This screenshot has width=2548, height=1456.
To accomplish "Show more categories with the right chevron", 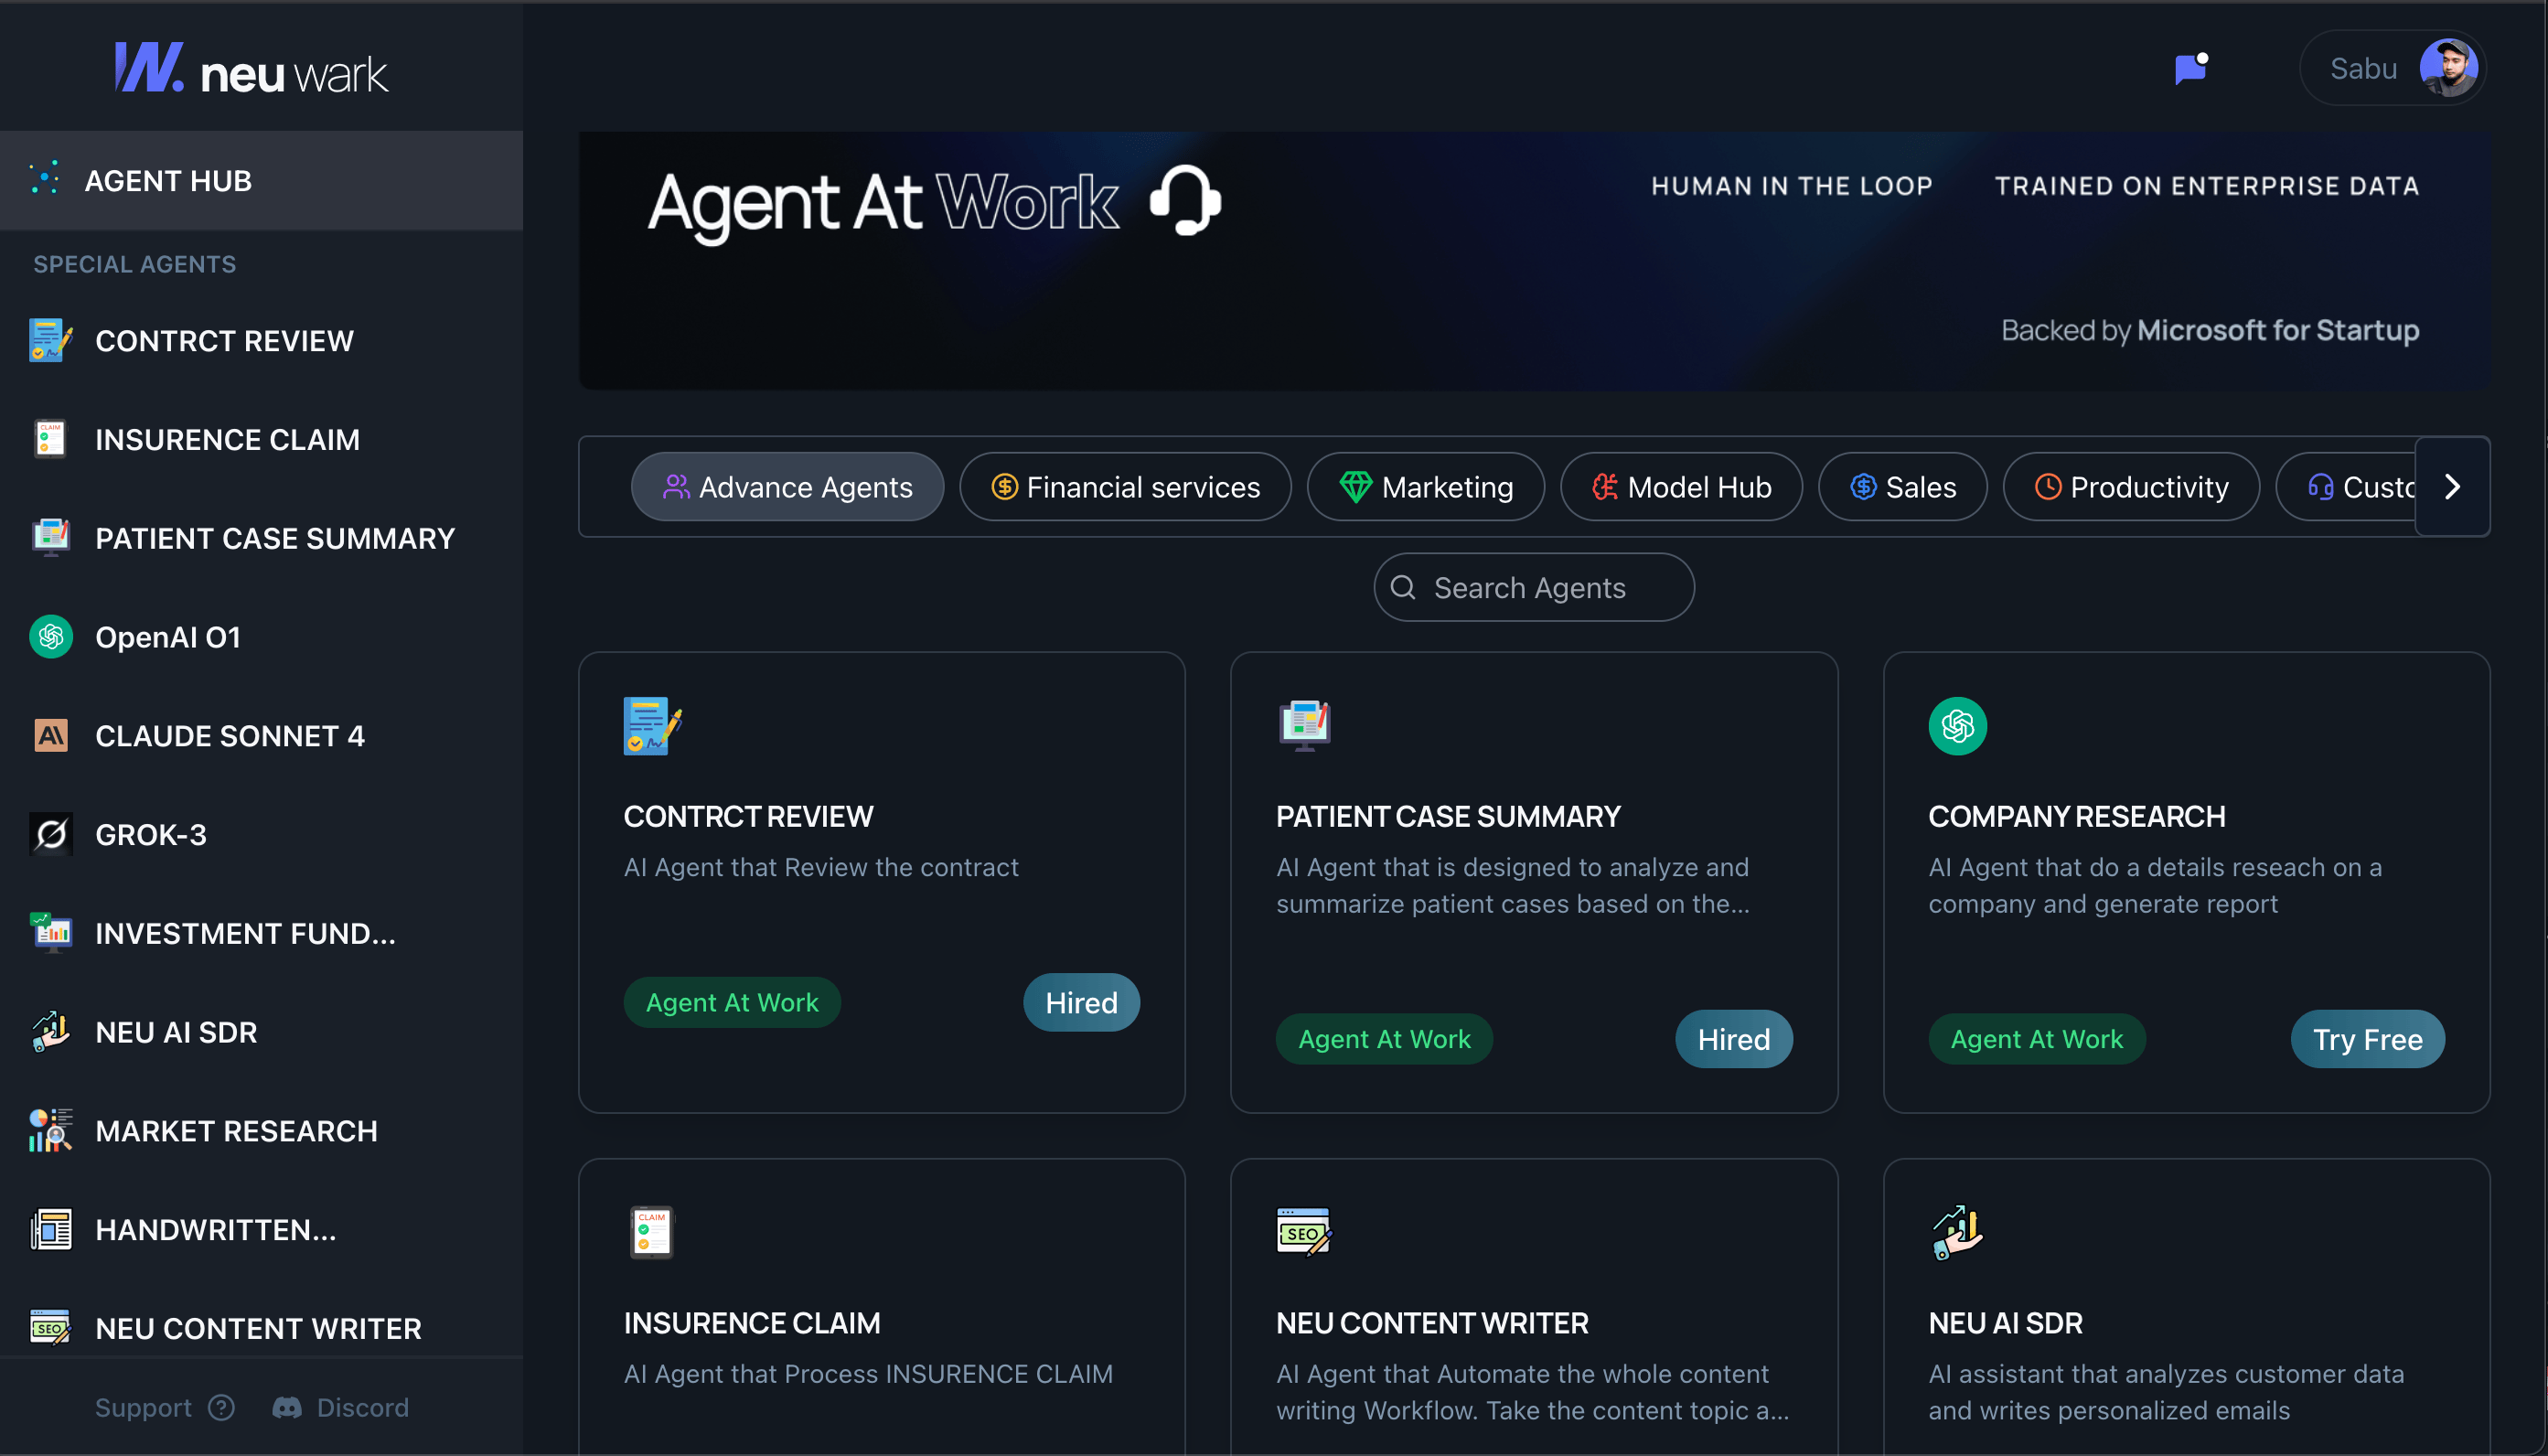I will pyautogui.click(x=2452, y=487).
